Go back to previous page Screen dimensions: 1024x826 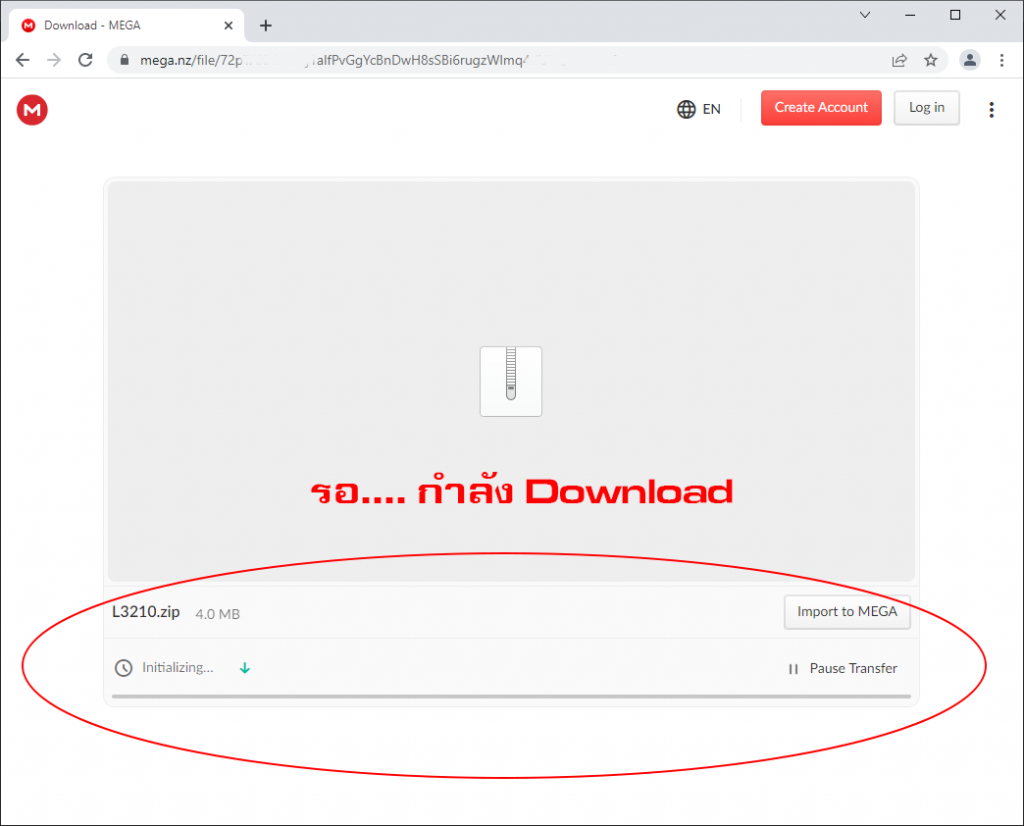[x=22, y=60]
